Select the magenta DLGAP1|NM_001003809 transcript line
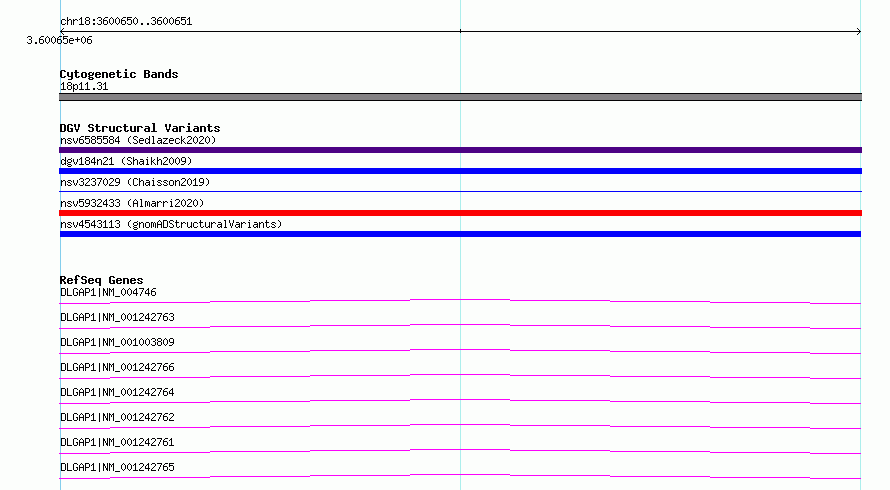 (460, 351)
